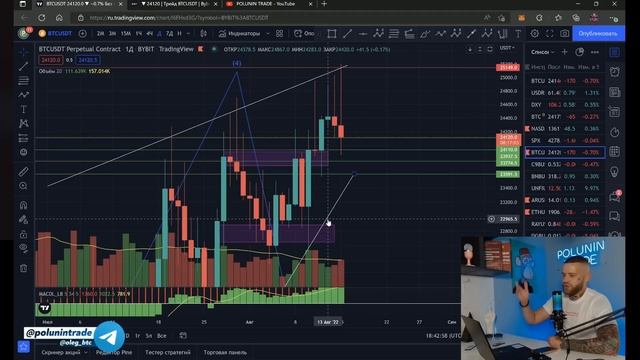Select the SPX row in watchlist
The width and height of the screenshot is (640, 360).
coord(565,140)
